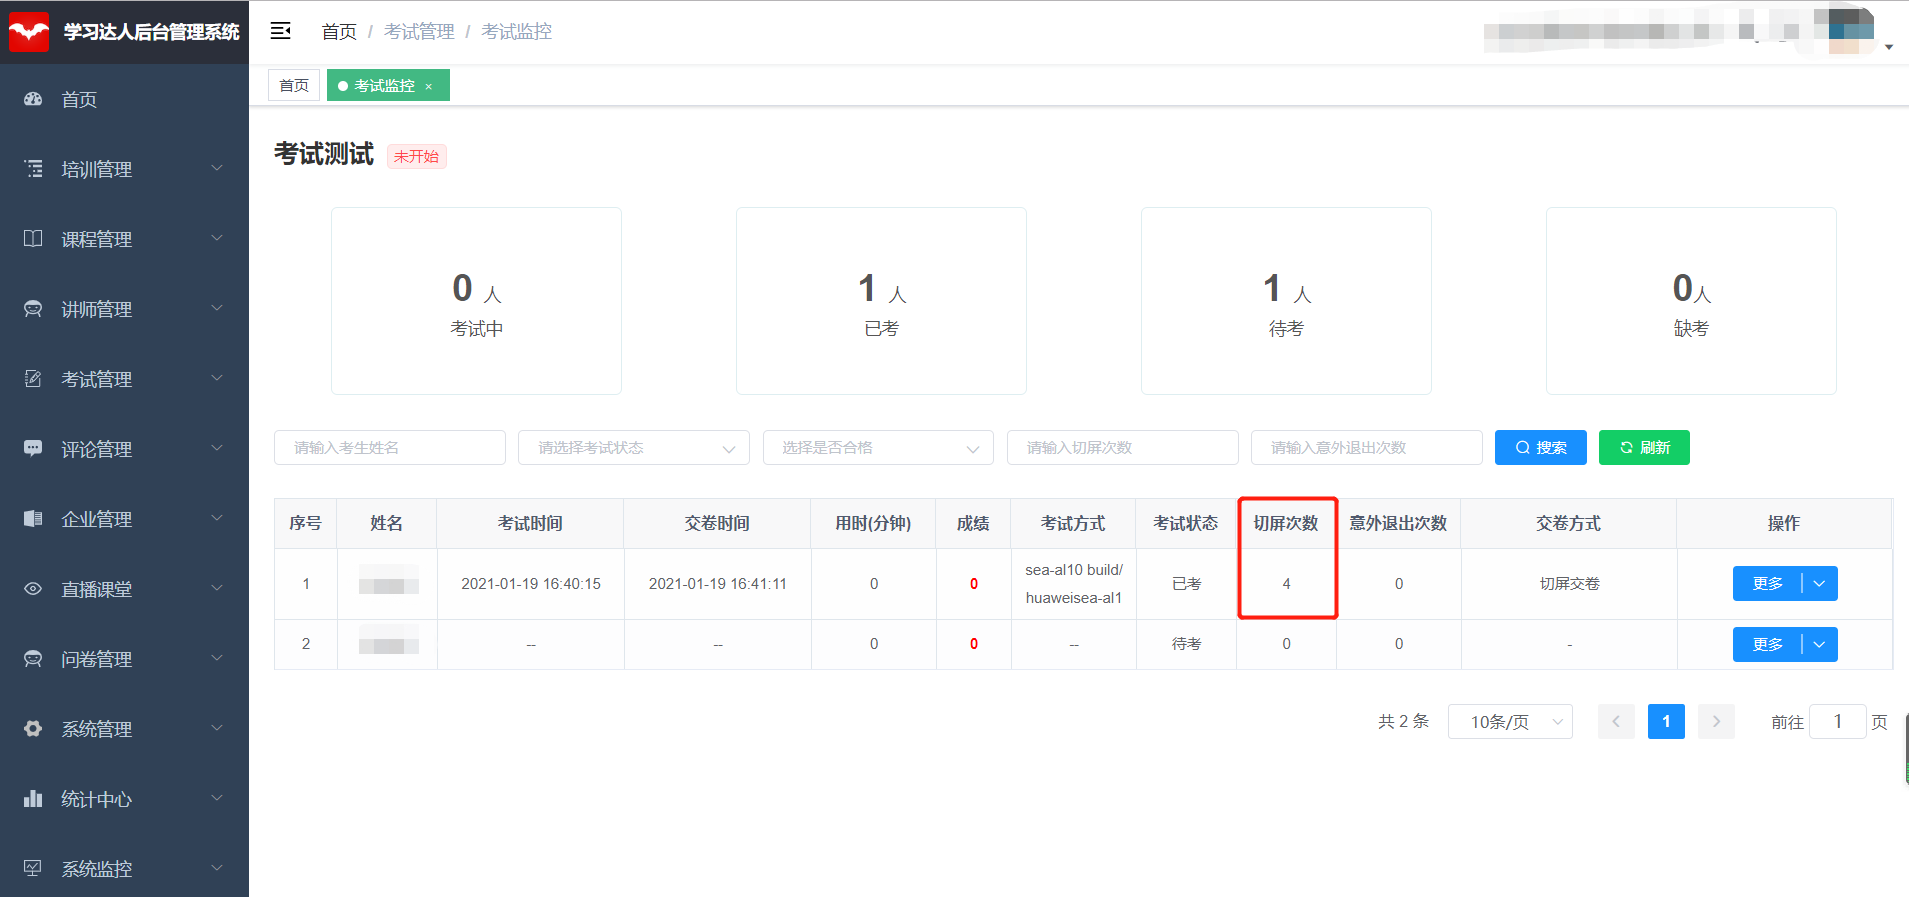
Task: Click 切屏交卷 cell in row 1
Action: (1569, 584)
